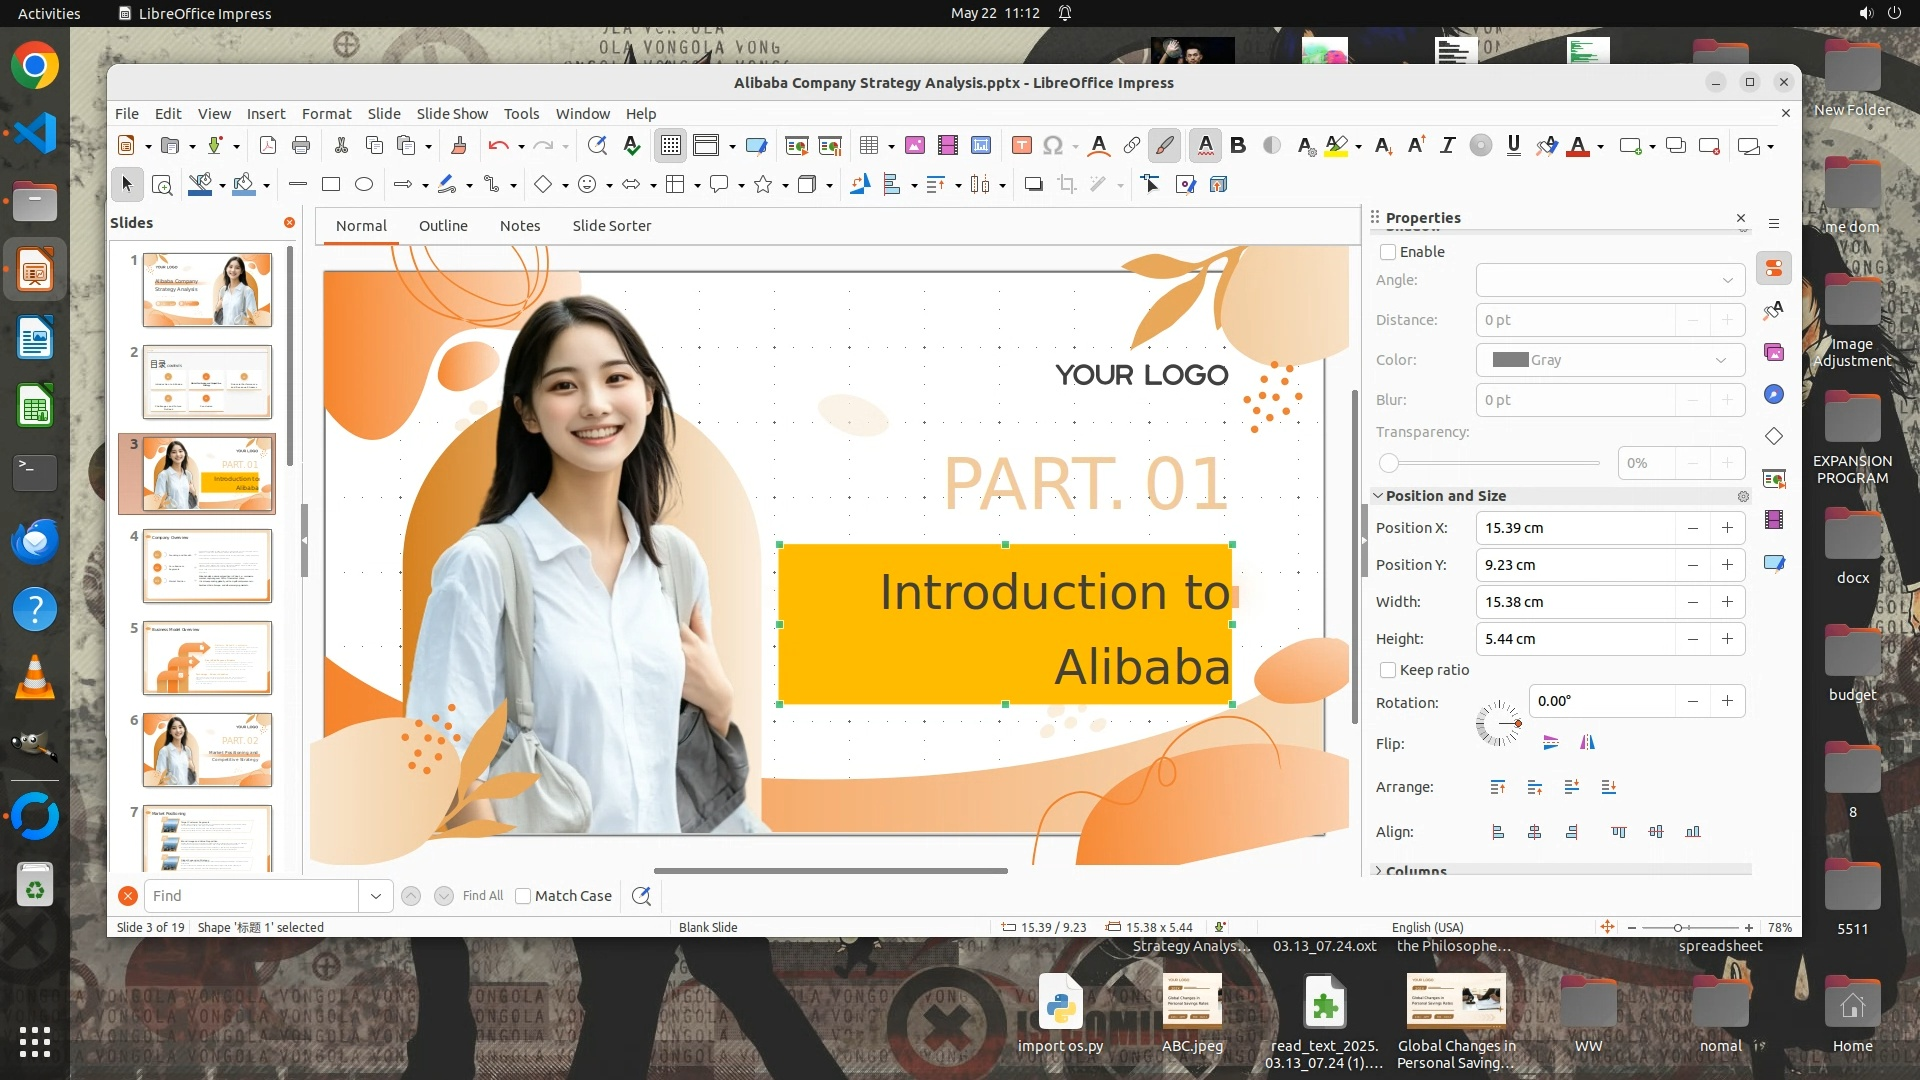Switch to the Slide Sorter tab
The image size is (1920, 1080).
[x=611, y=226]
